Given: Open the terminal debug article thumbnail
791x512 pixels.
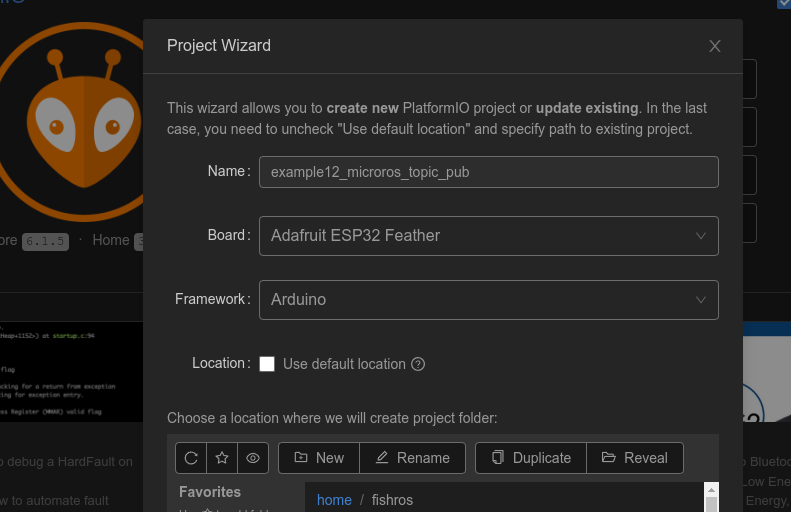Looking at the screenshot, I should 70,371.
